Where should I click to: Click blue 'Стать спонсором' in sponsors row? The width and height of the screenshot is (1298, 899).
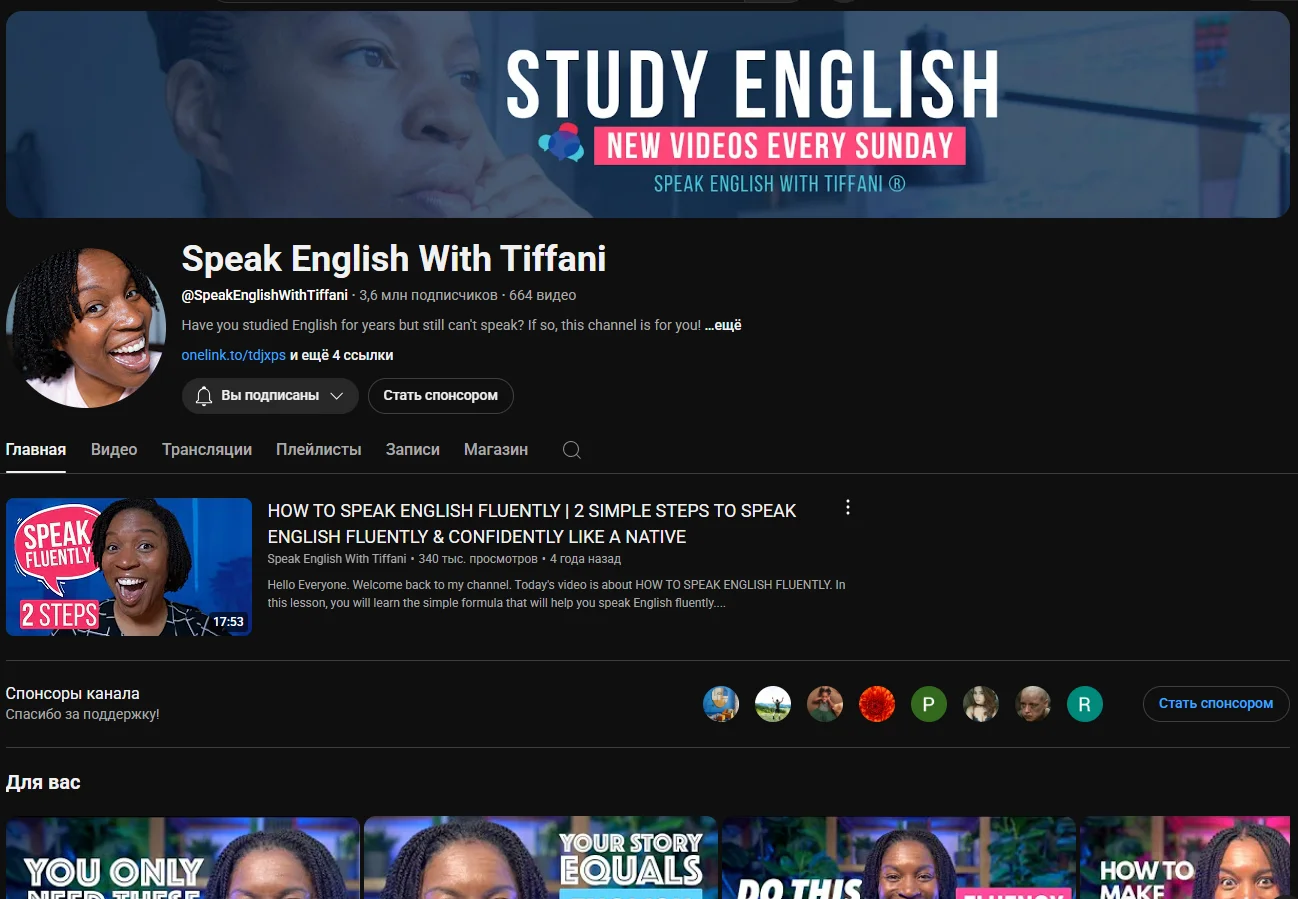tap(1216, 704)
